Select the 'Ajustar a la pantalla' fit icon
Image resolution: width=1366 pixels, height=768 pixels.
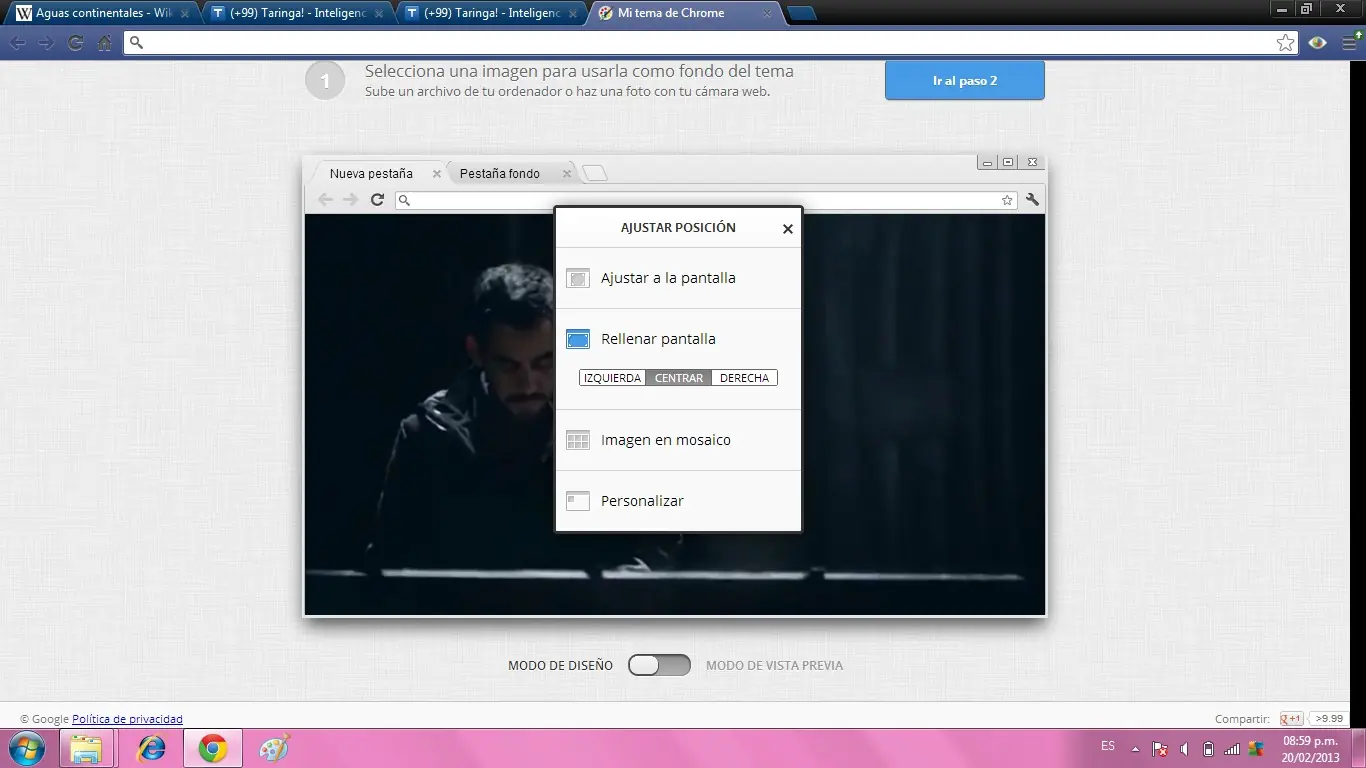[578, 278]
